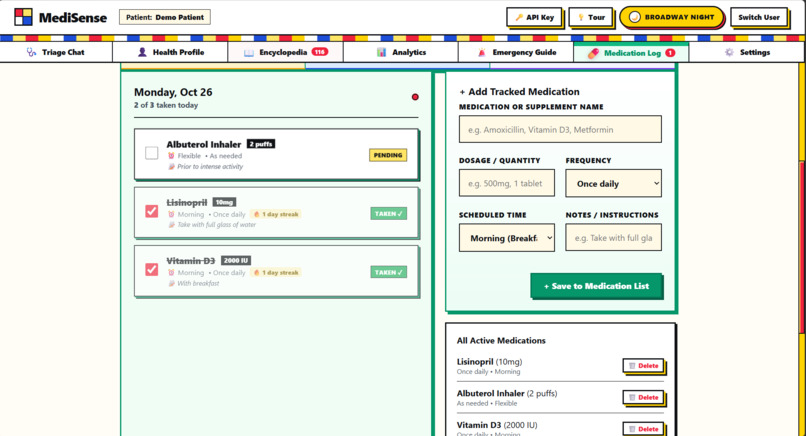The image size is (806, 436).
Task: Open the Frequency Once daily dropdown
Action: coord(613,184)
